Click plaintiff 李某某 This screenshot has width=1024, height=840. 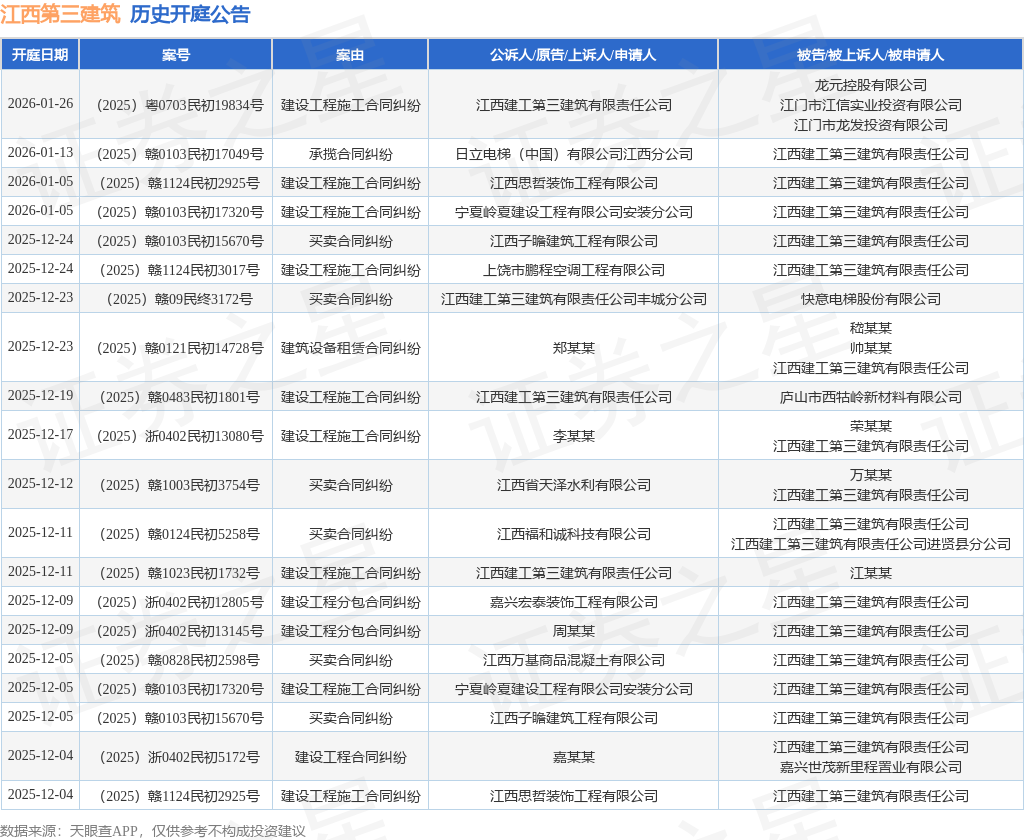(x=573, y=436)
